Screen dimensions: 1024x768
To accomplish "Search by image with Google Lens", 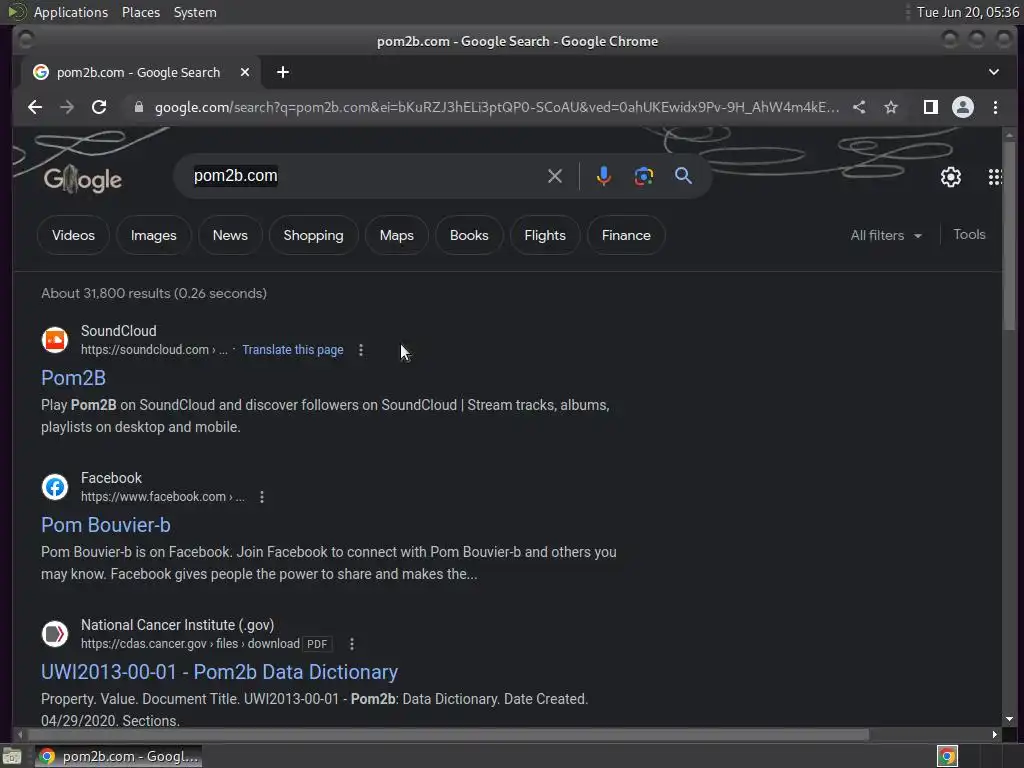I will click(x=643, y=176).
